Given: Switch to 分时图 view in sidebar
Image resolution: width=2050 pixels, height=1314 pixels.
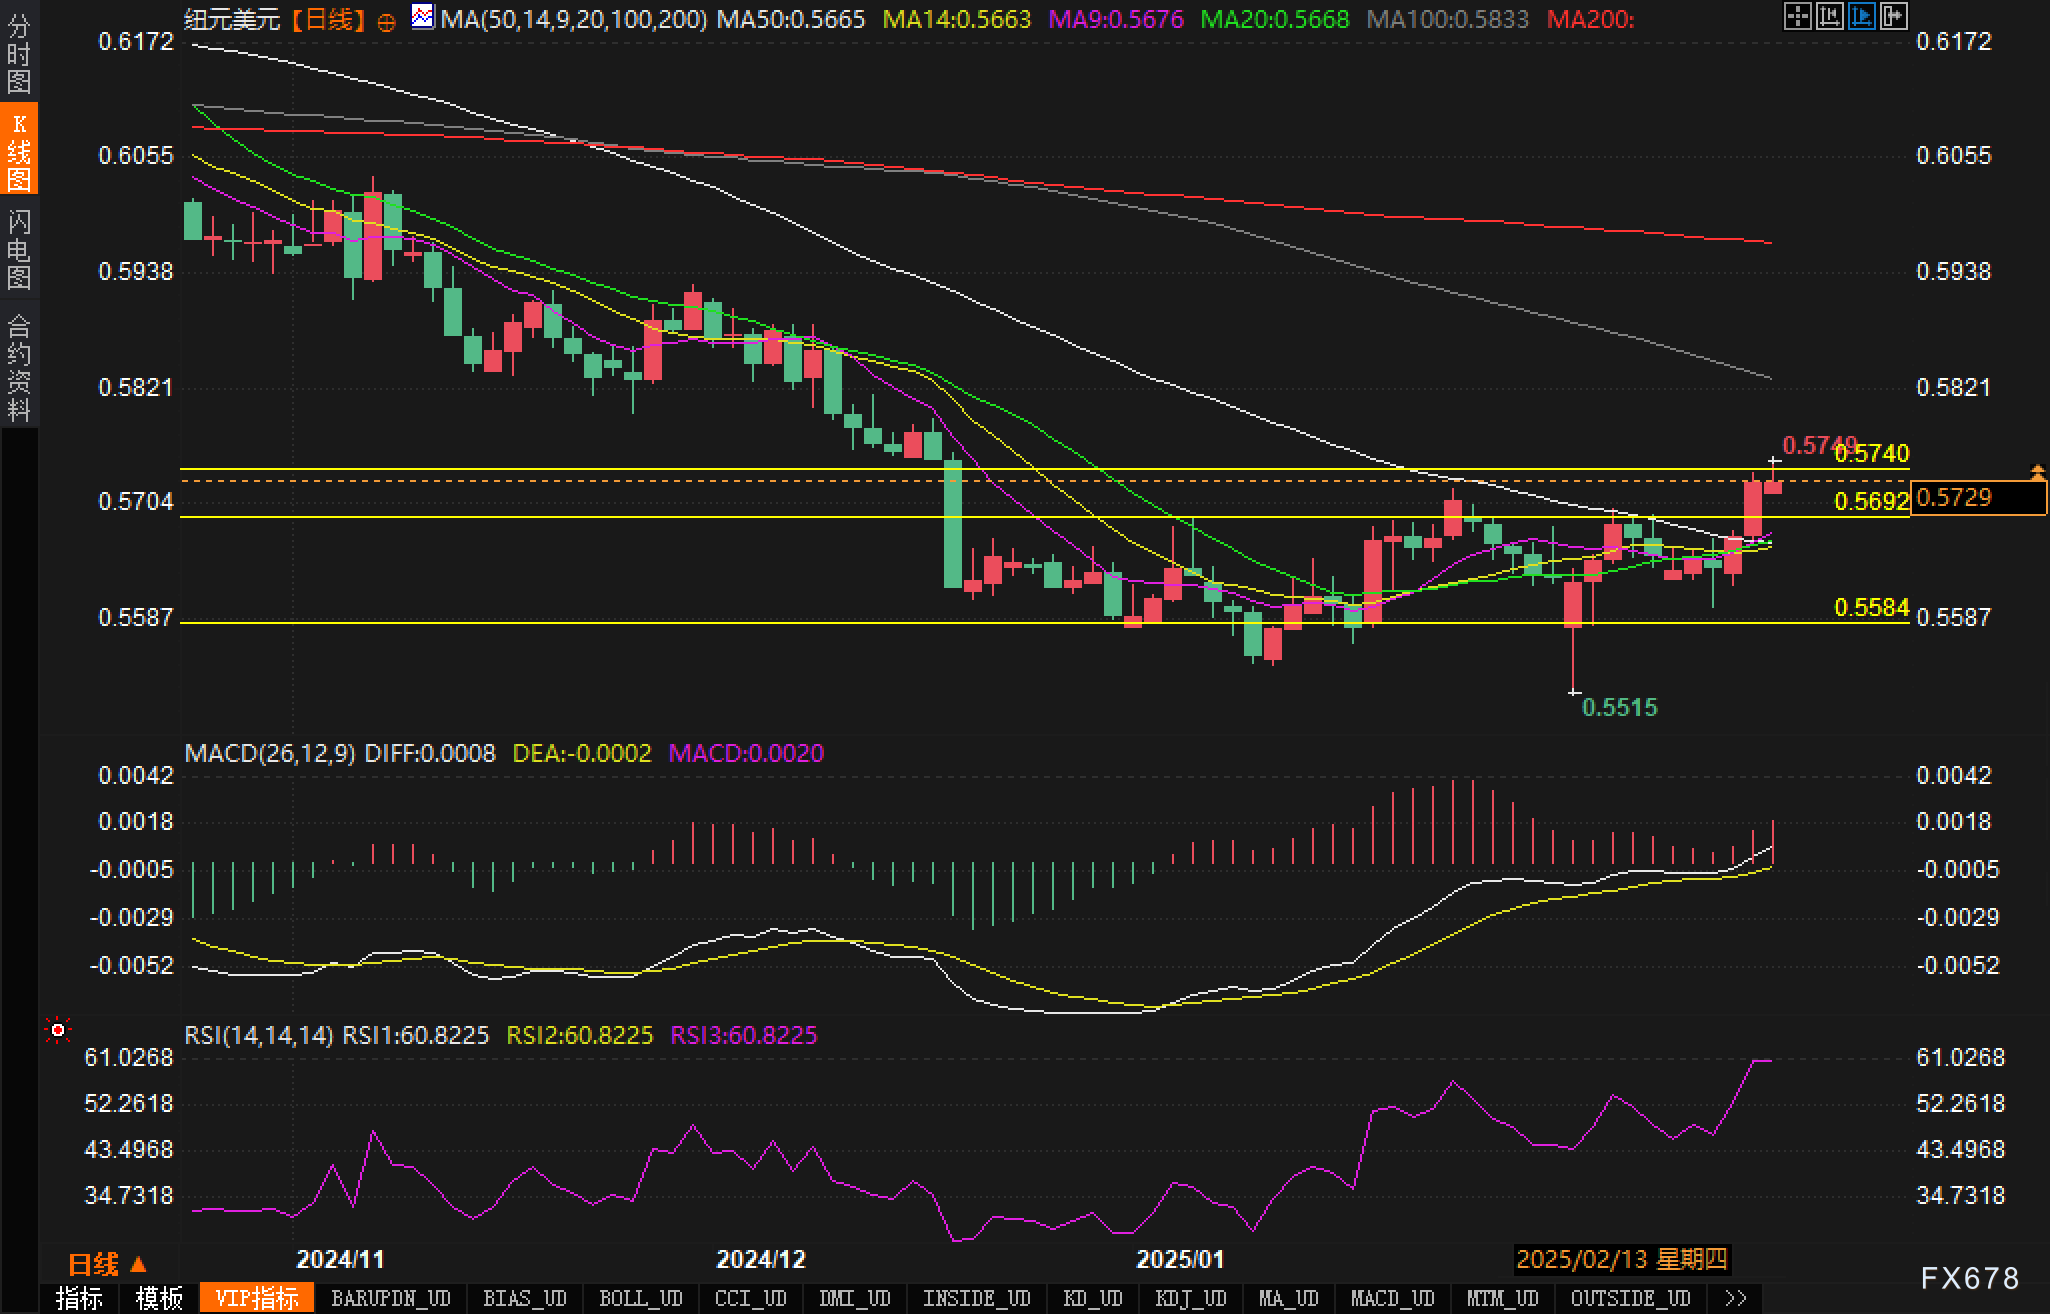Looking at the screenshot, I should coord(19,54).
